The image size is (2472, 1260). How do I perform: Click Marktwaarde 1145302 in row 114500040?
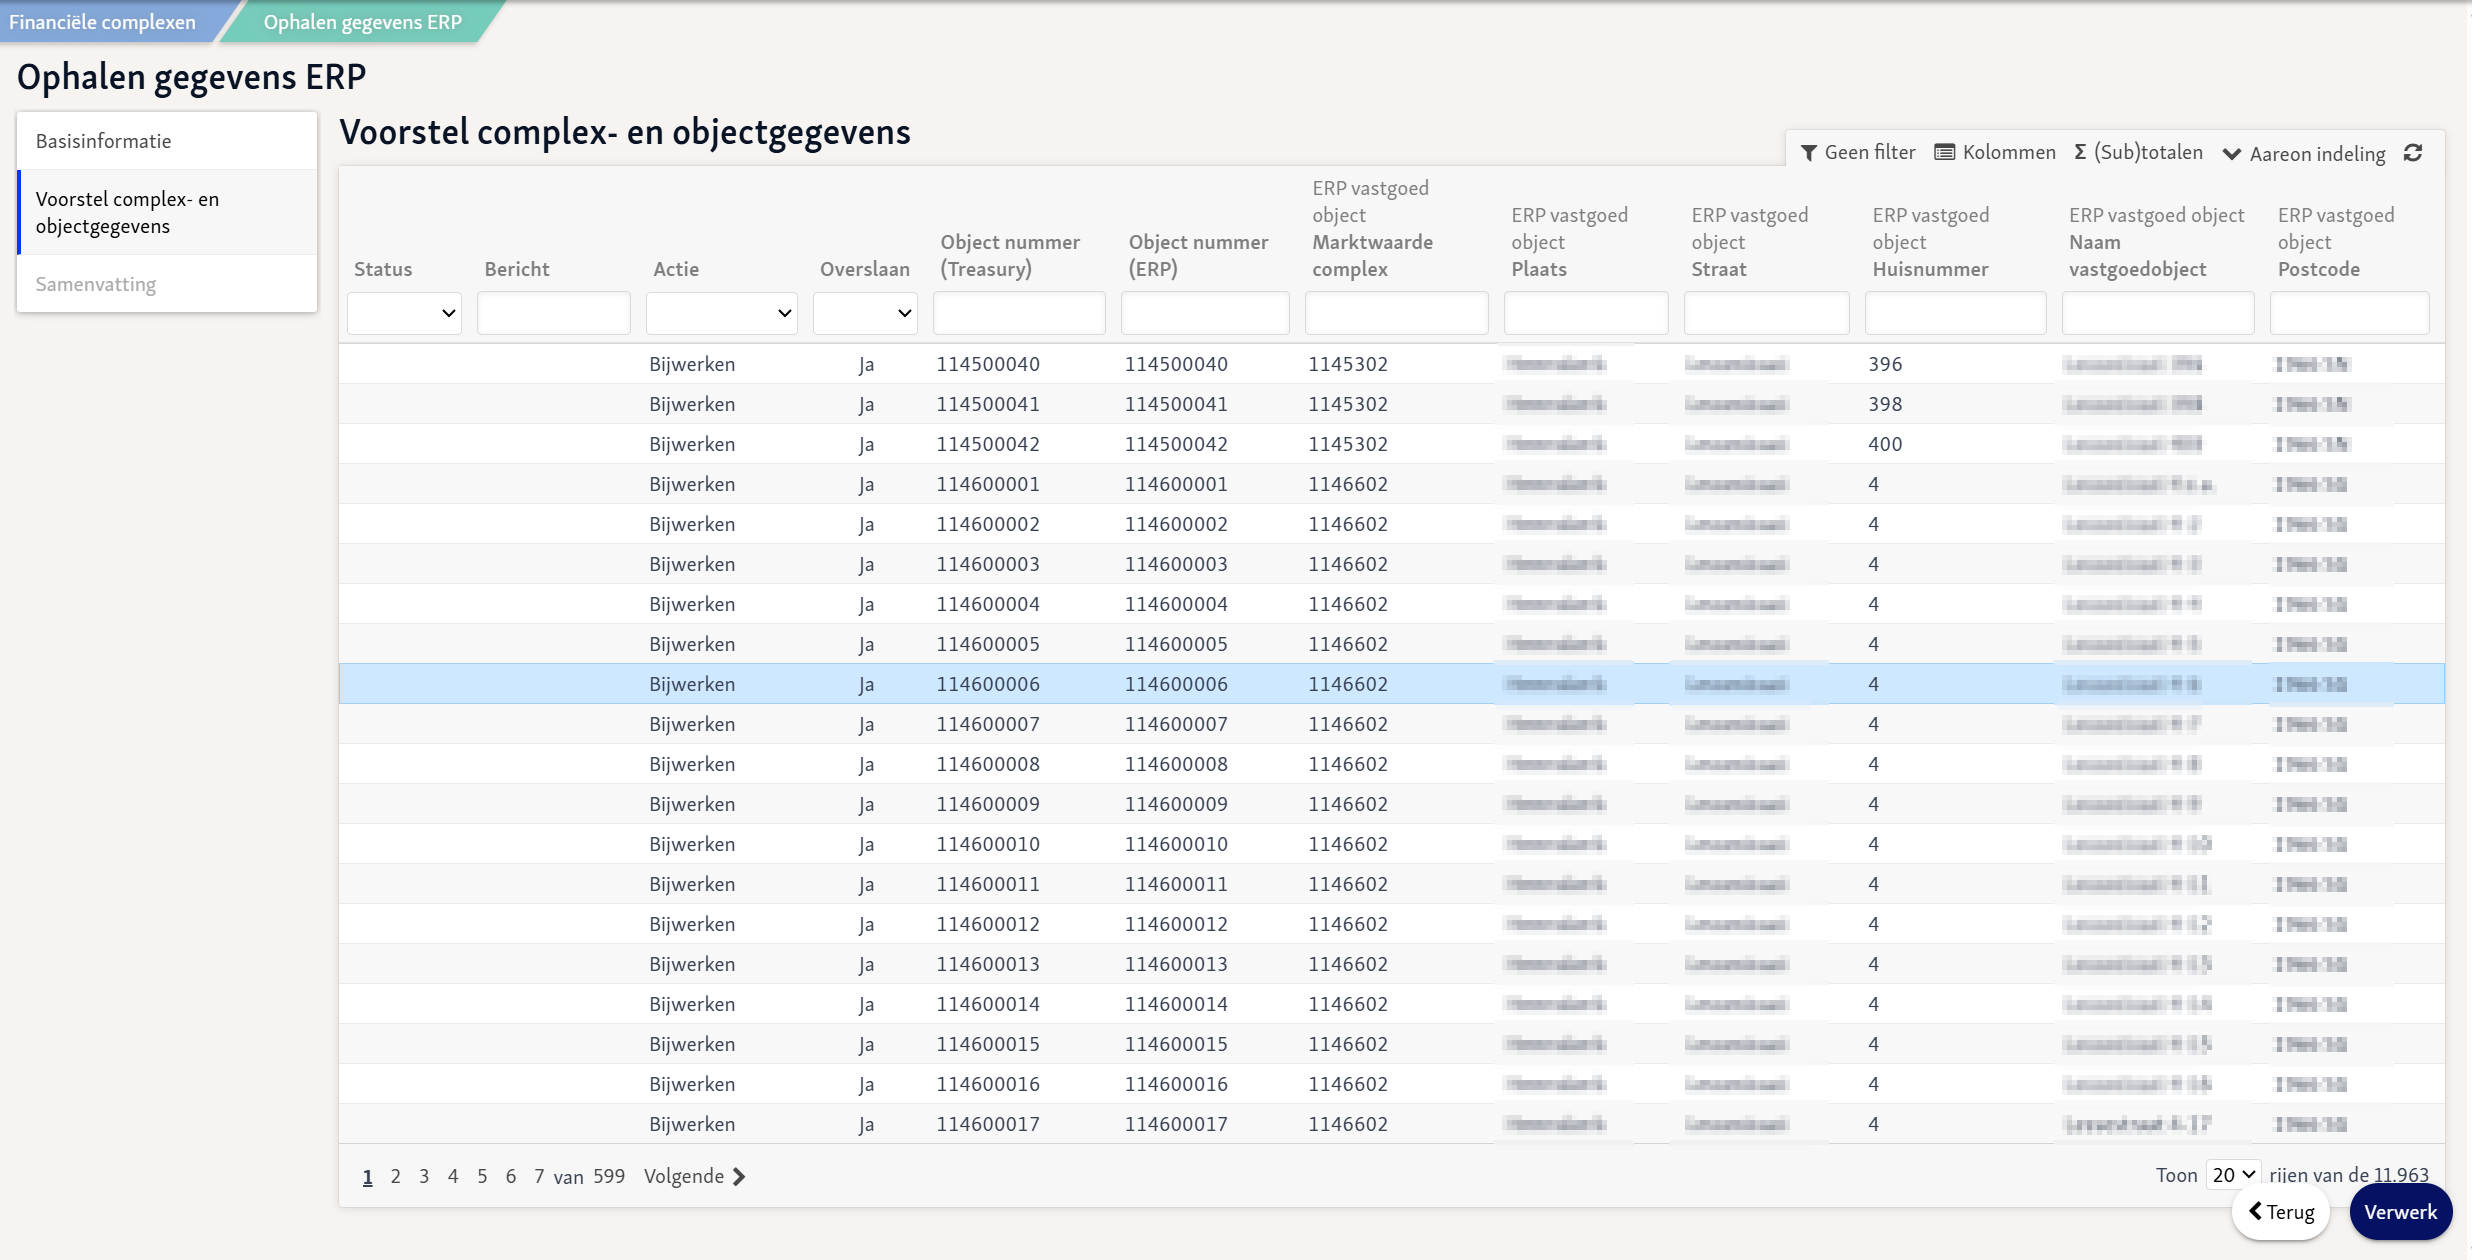[x=1348, y=364]
